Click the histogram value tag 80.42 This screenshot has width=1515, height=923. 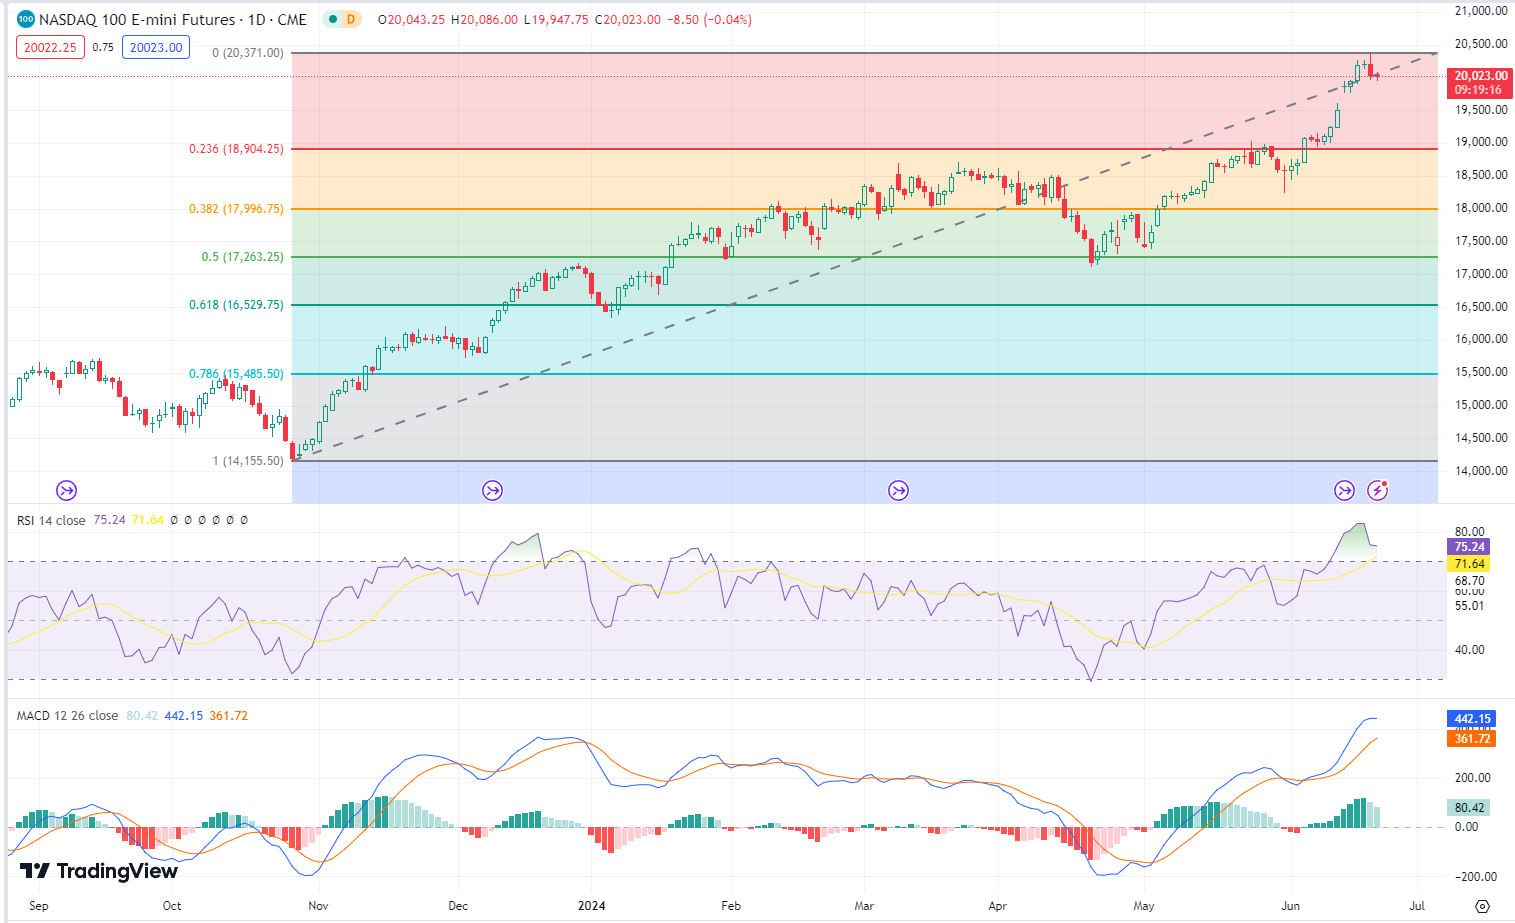coord(1469,808)
